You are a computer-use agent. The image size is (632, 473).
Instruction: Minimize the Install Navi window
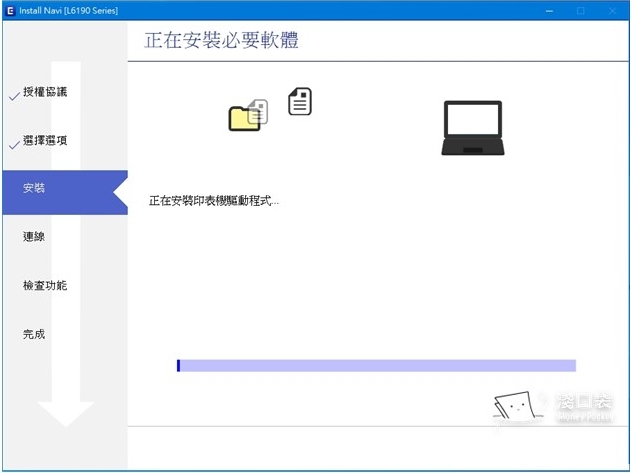[x=549, y=9]
